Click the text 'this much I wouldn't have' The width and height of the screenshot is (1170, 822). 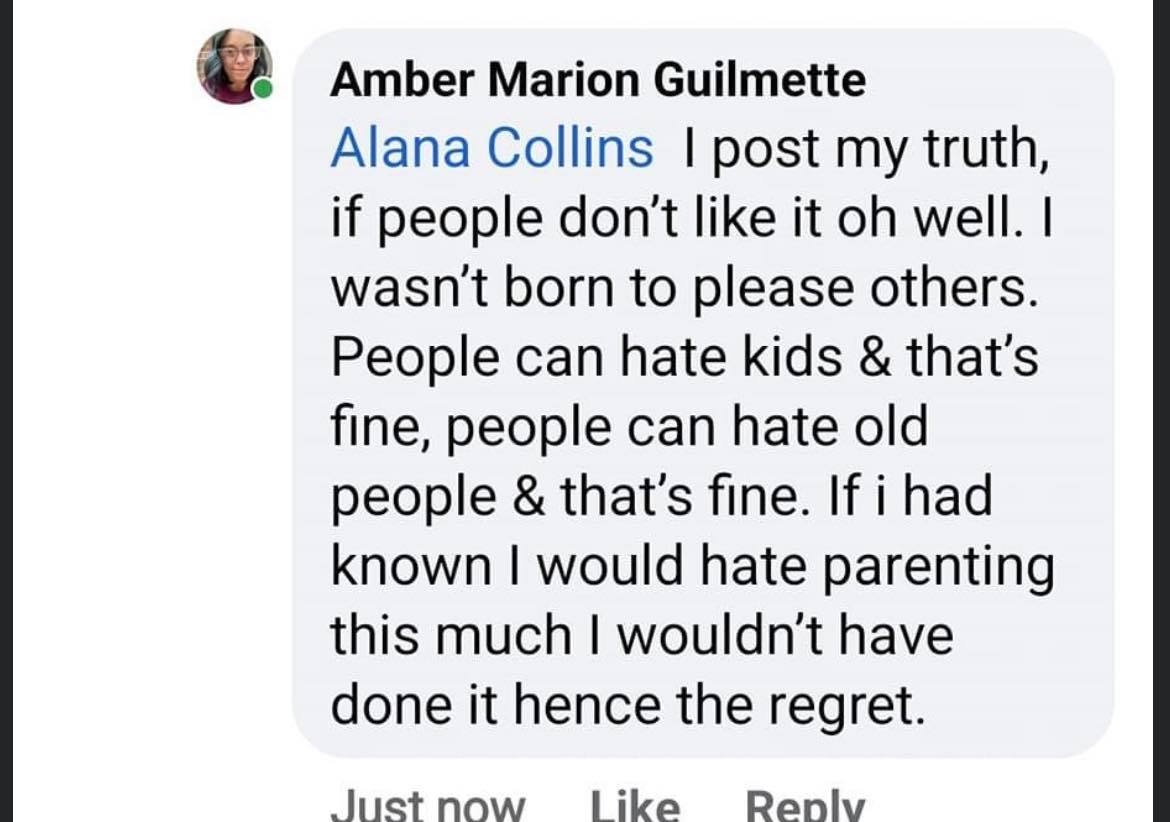pos(641,636)
